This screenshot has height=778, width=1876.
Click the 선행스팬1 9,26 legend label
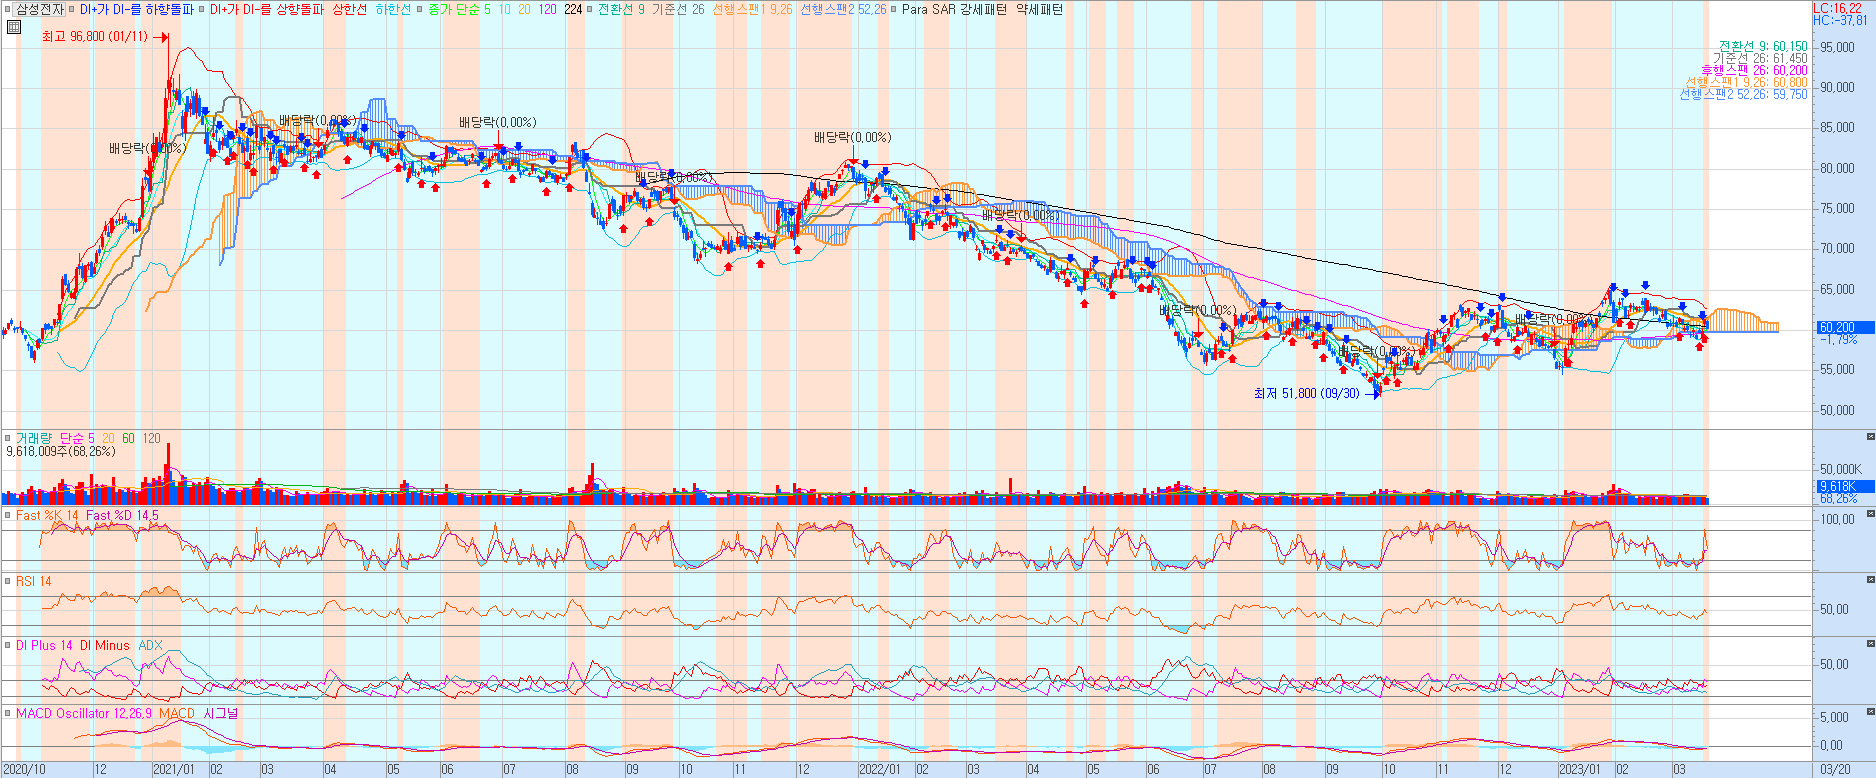pos(752,10)
